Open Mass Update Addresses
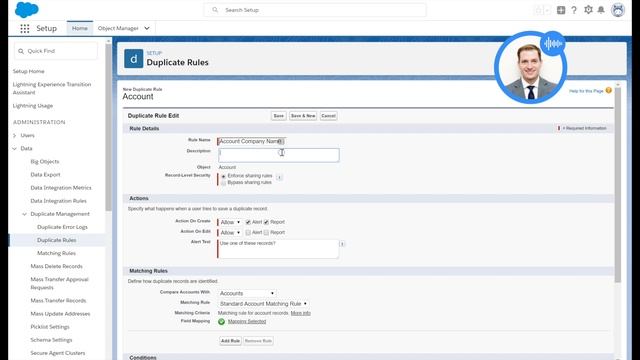The image size is (640, 360). pos(60,314)
